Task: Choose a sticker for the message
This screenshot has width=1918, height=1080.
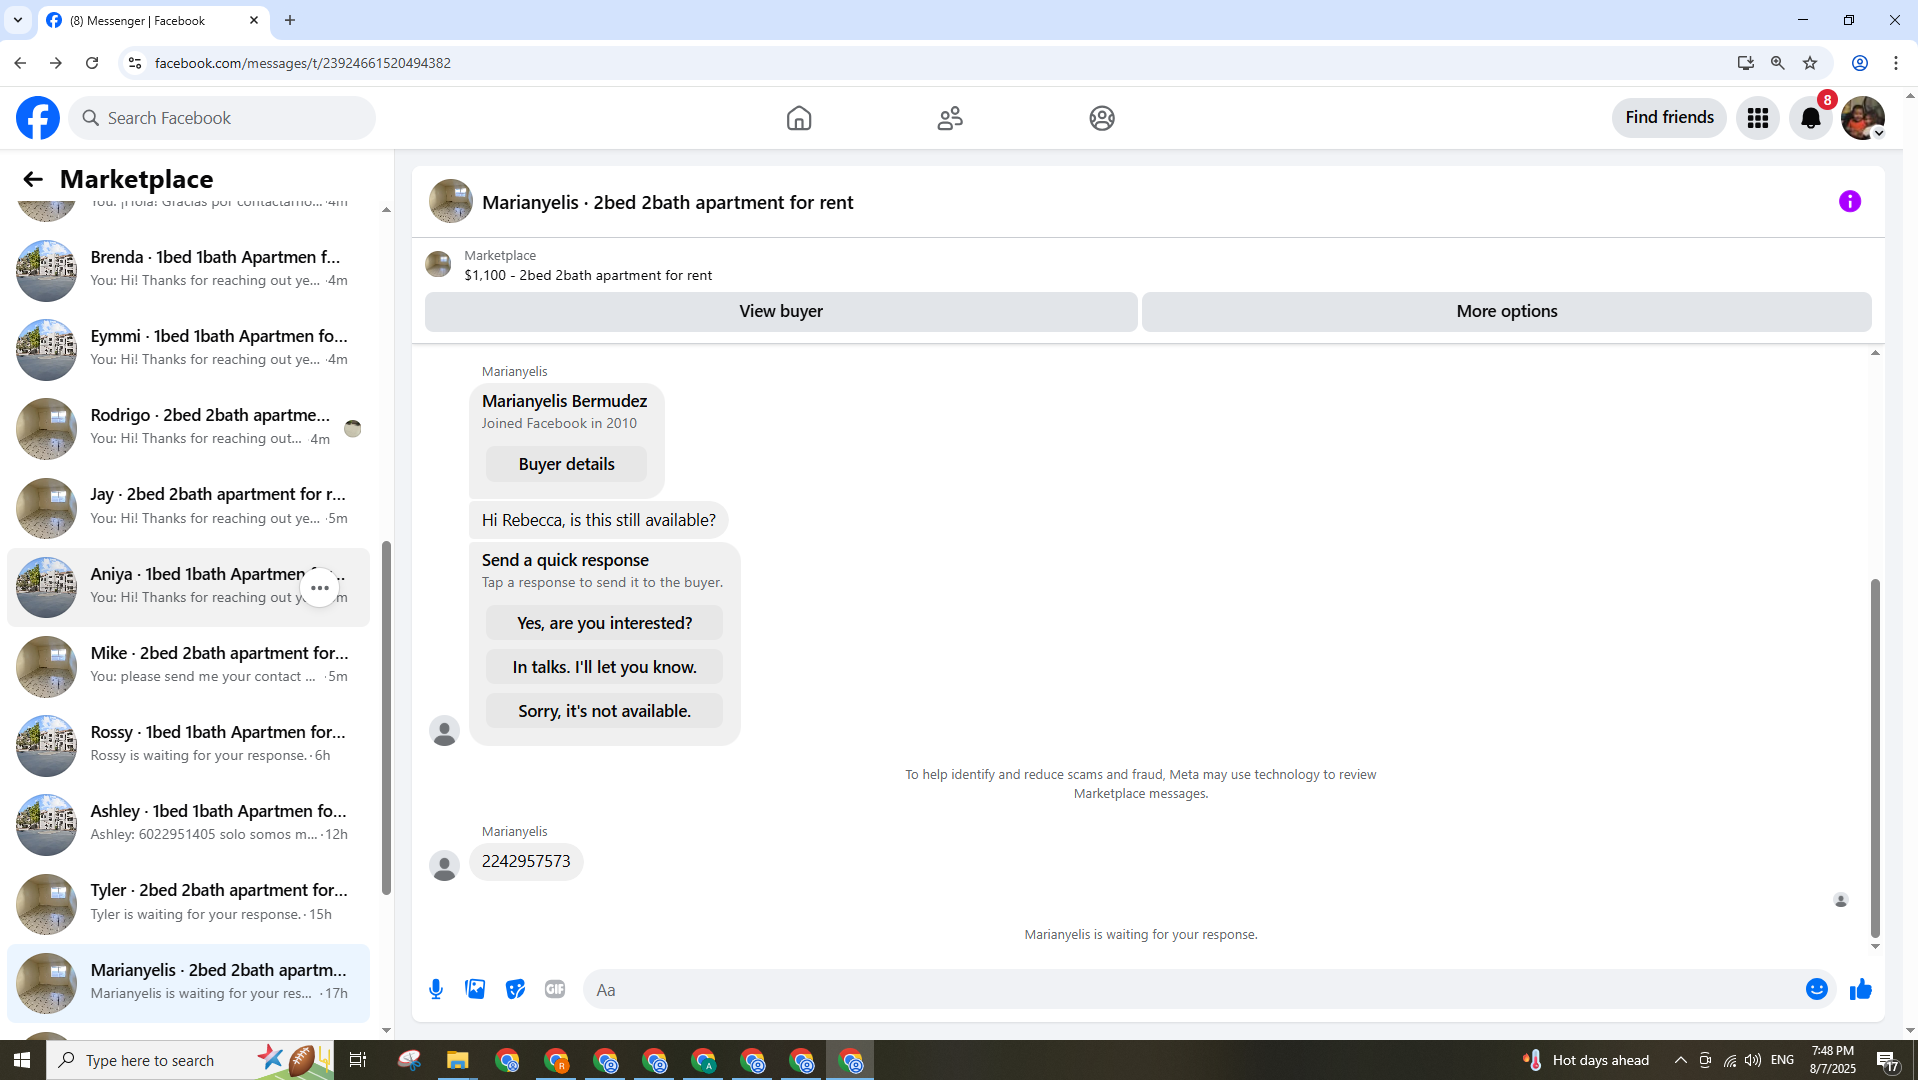Action: tap(515, 989)
